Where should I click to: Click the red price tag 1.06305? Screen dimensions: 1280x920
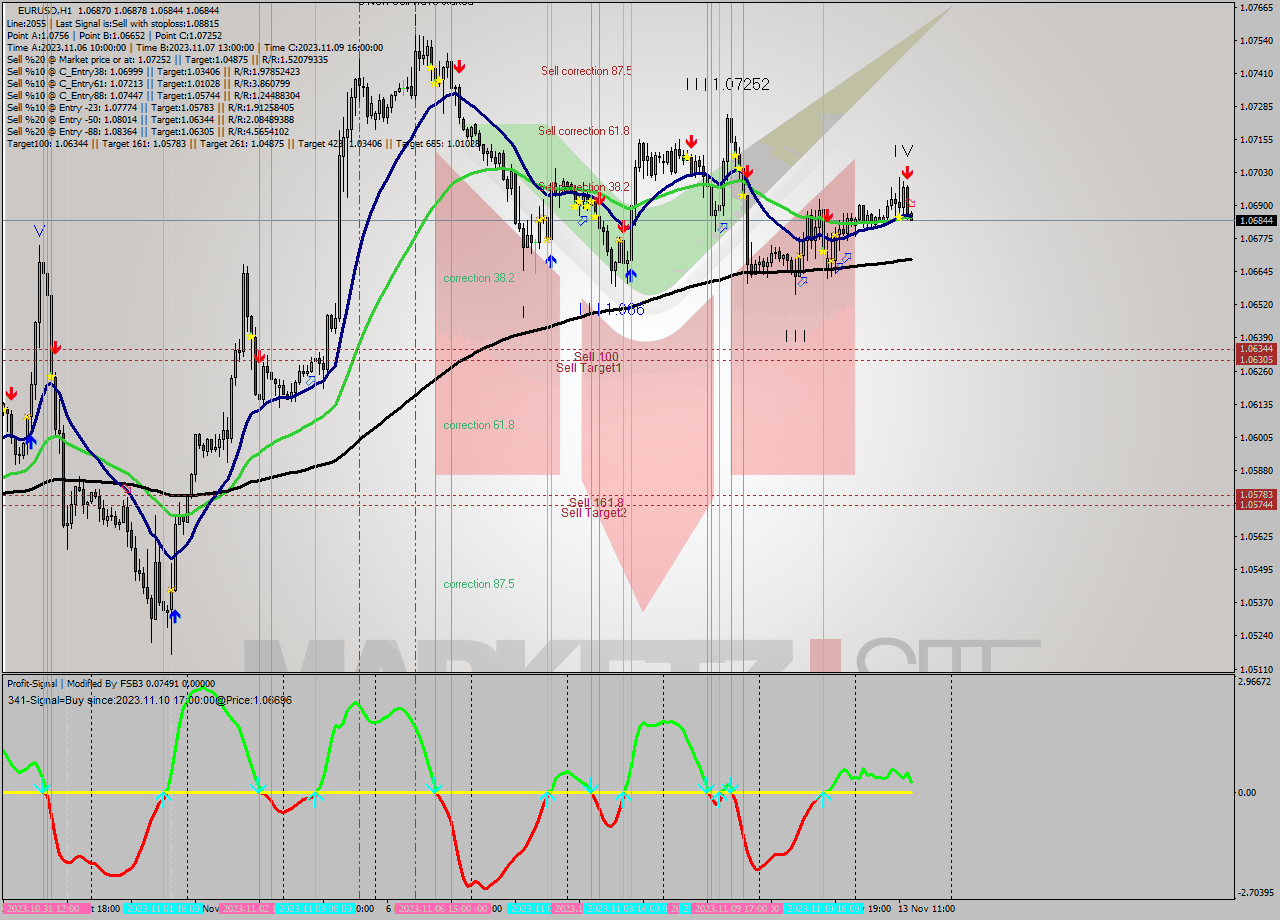tap(1256, 360)
